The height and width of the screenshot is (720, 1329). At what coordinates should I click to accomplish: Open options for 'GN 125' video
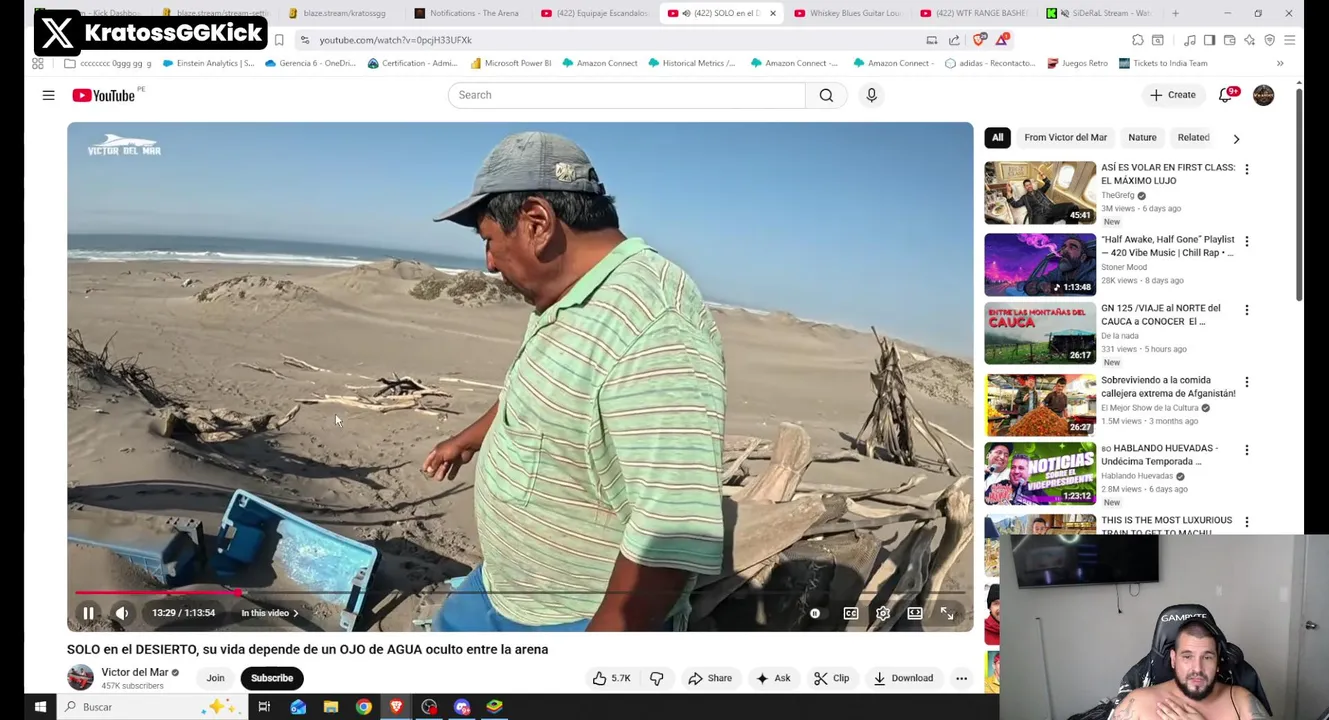click(x=1246, y=310)
